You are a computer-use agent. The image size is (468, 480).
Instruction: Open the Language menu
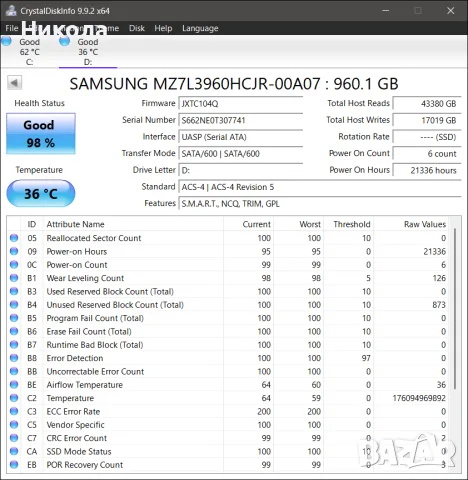[200, 28]
